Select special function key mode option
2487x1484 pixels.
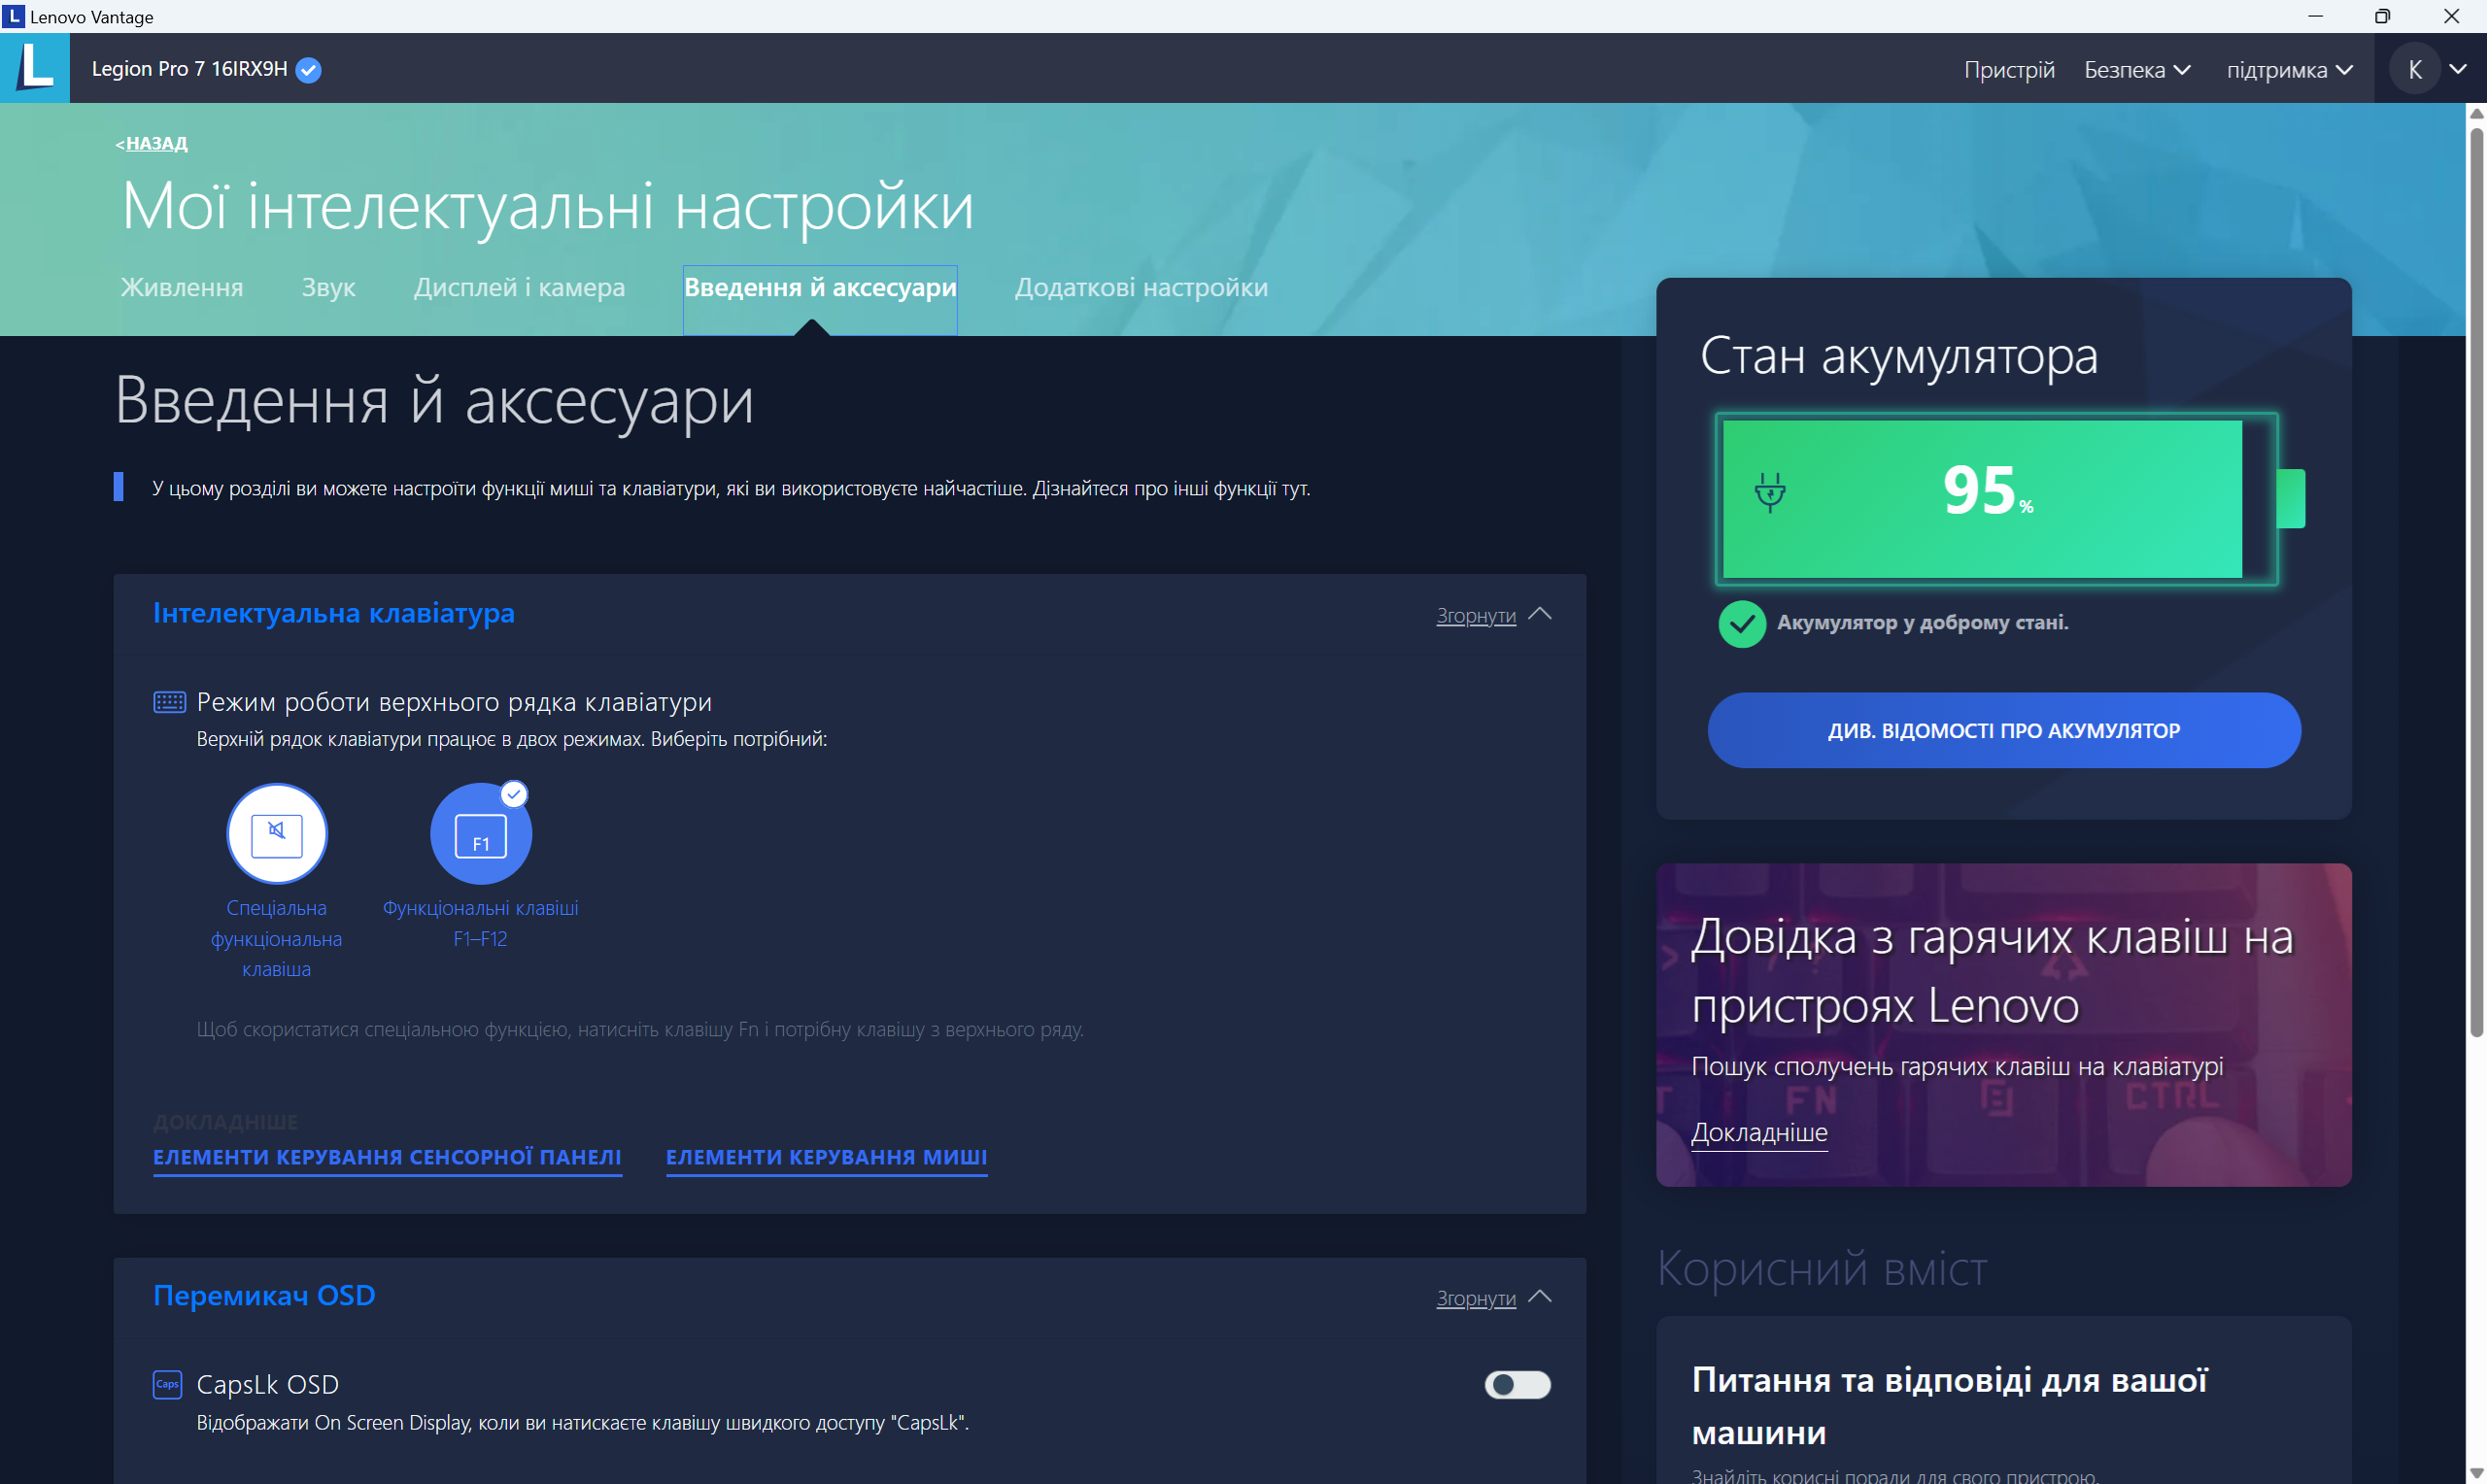point(277,833)
